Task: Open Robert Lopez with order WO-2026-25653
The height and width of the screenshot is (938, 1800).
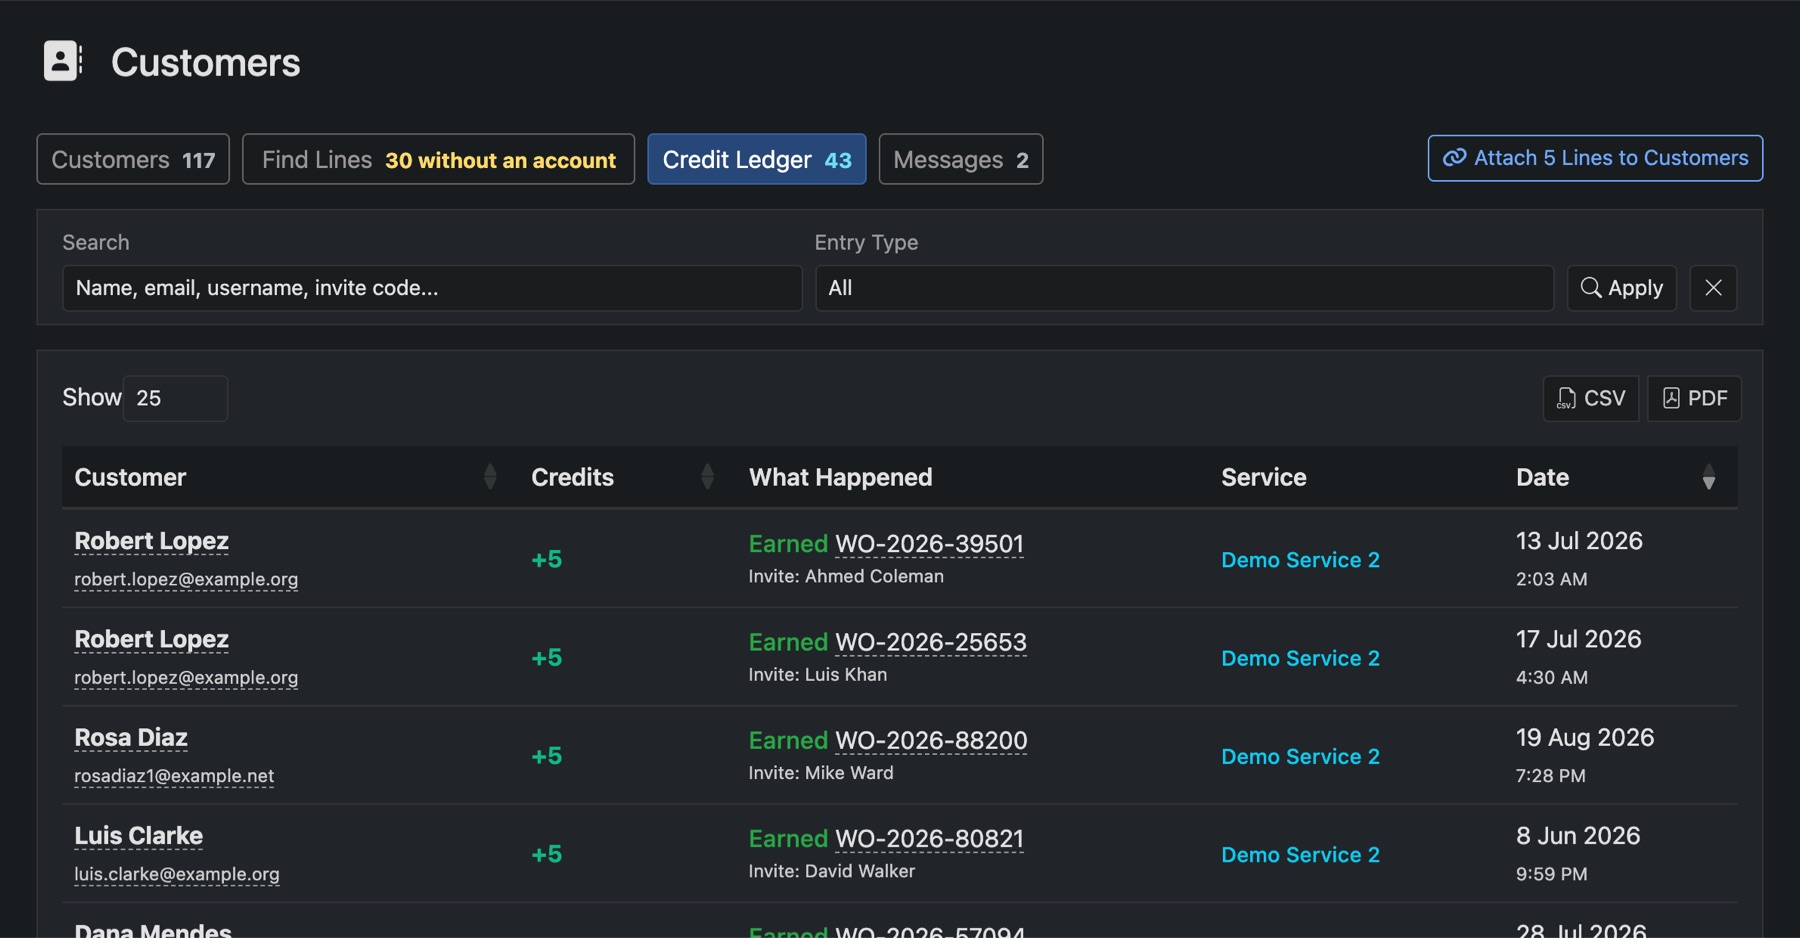Action: click(x=151, y=639)
